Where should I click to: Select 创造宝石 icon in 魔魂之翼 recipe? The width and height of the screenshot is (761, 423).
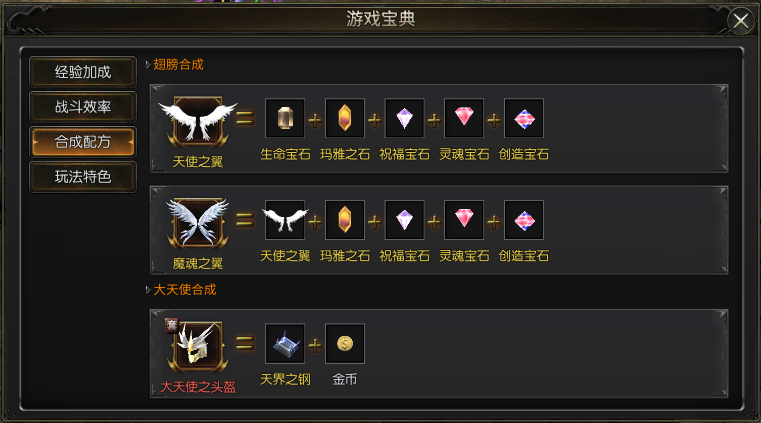click(x=524, y=220)
